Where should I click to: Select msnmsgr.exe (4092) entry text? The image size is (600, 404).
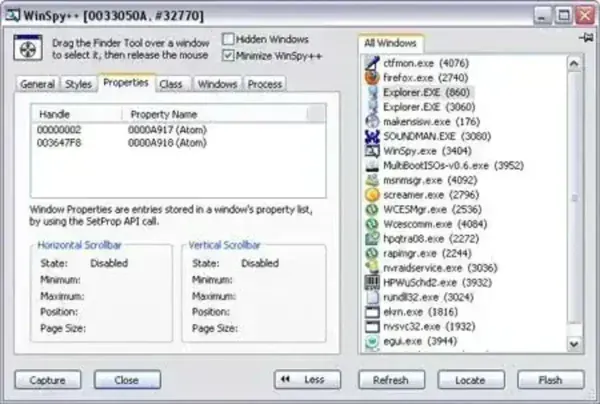pyautogui.click(x=430, y=180)
